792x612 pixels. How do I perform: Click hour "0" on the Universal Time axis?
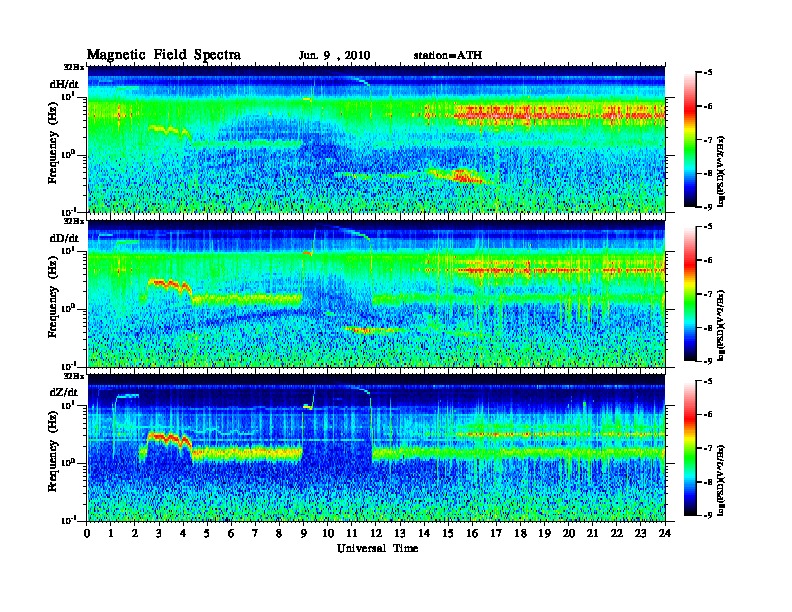tap(87, 534)
